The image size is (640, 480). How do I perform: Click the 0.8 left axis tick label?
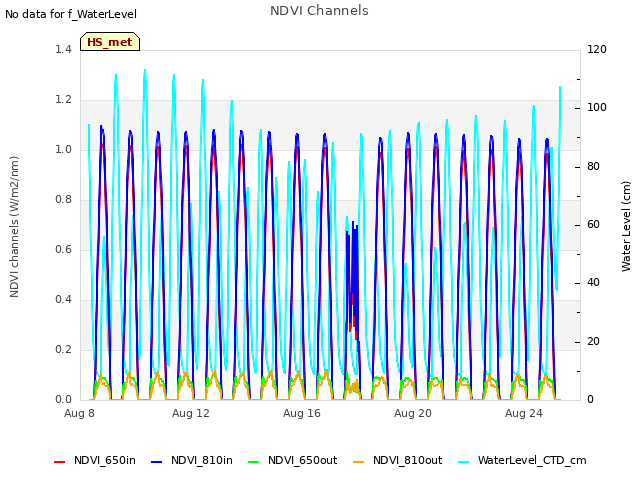63,200
